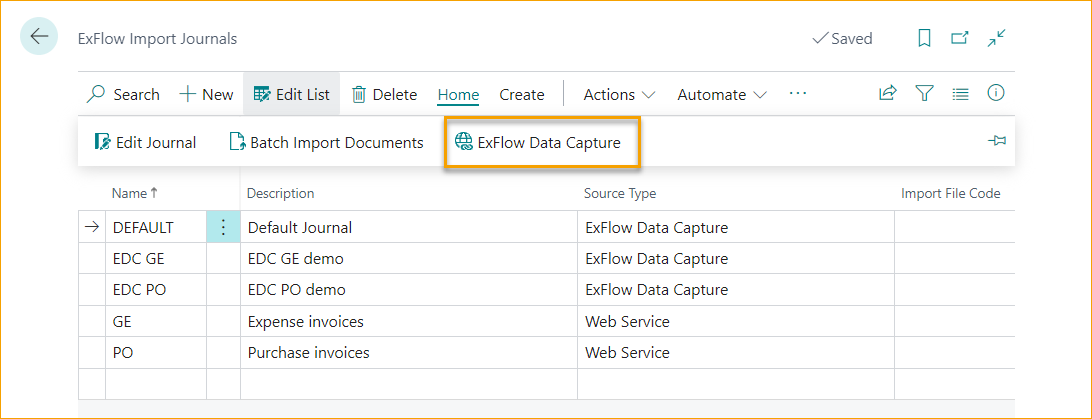The image size is (1092, 419).
Task: Expand the Actions dropdown menu
Action: 619,95
